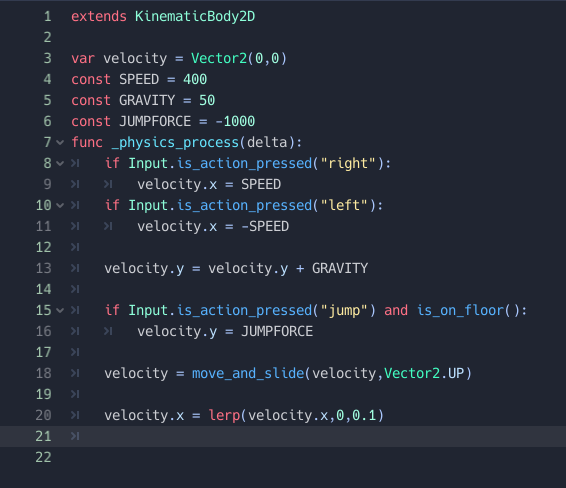Click the "jump" string on line 15
The image size is (566, 488).
[344, 310]
